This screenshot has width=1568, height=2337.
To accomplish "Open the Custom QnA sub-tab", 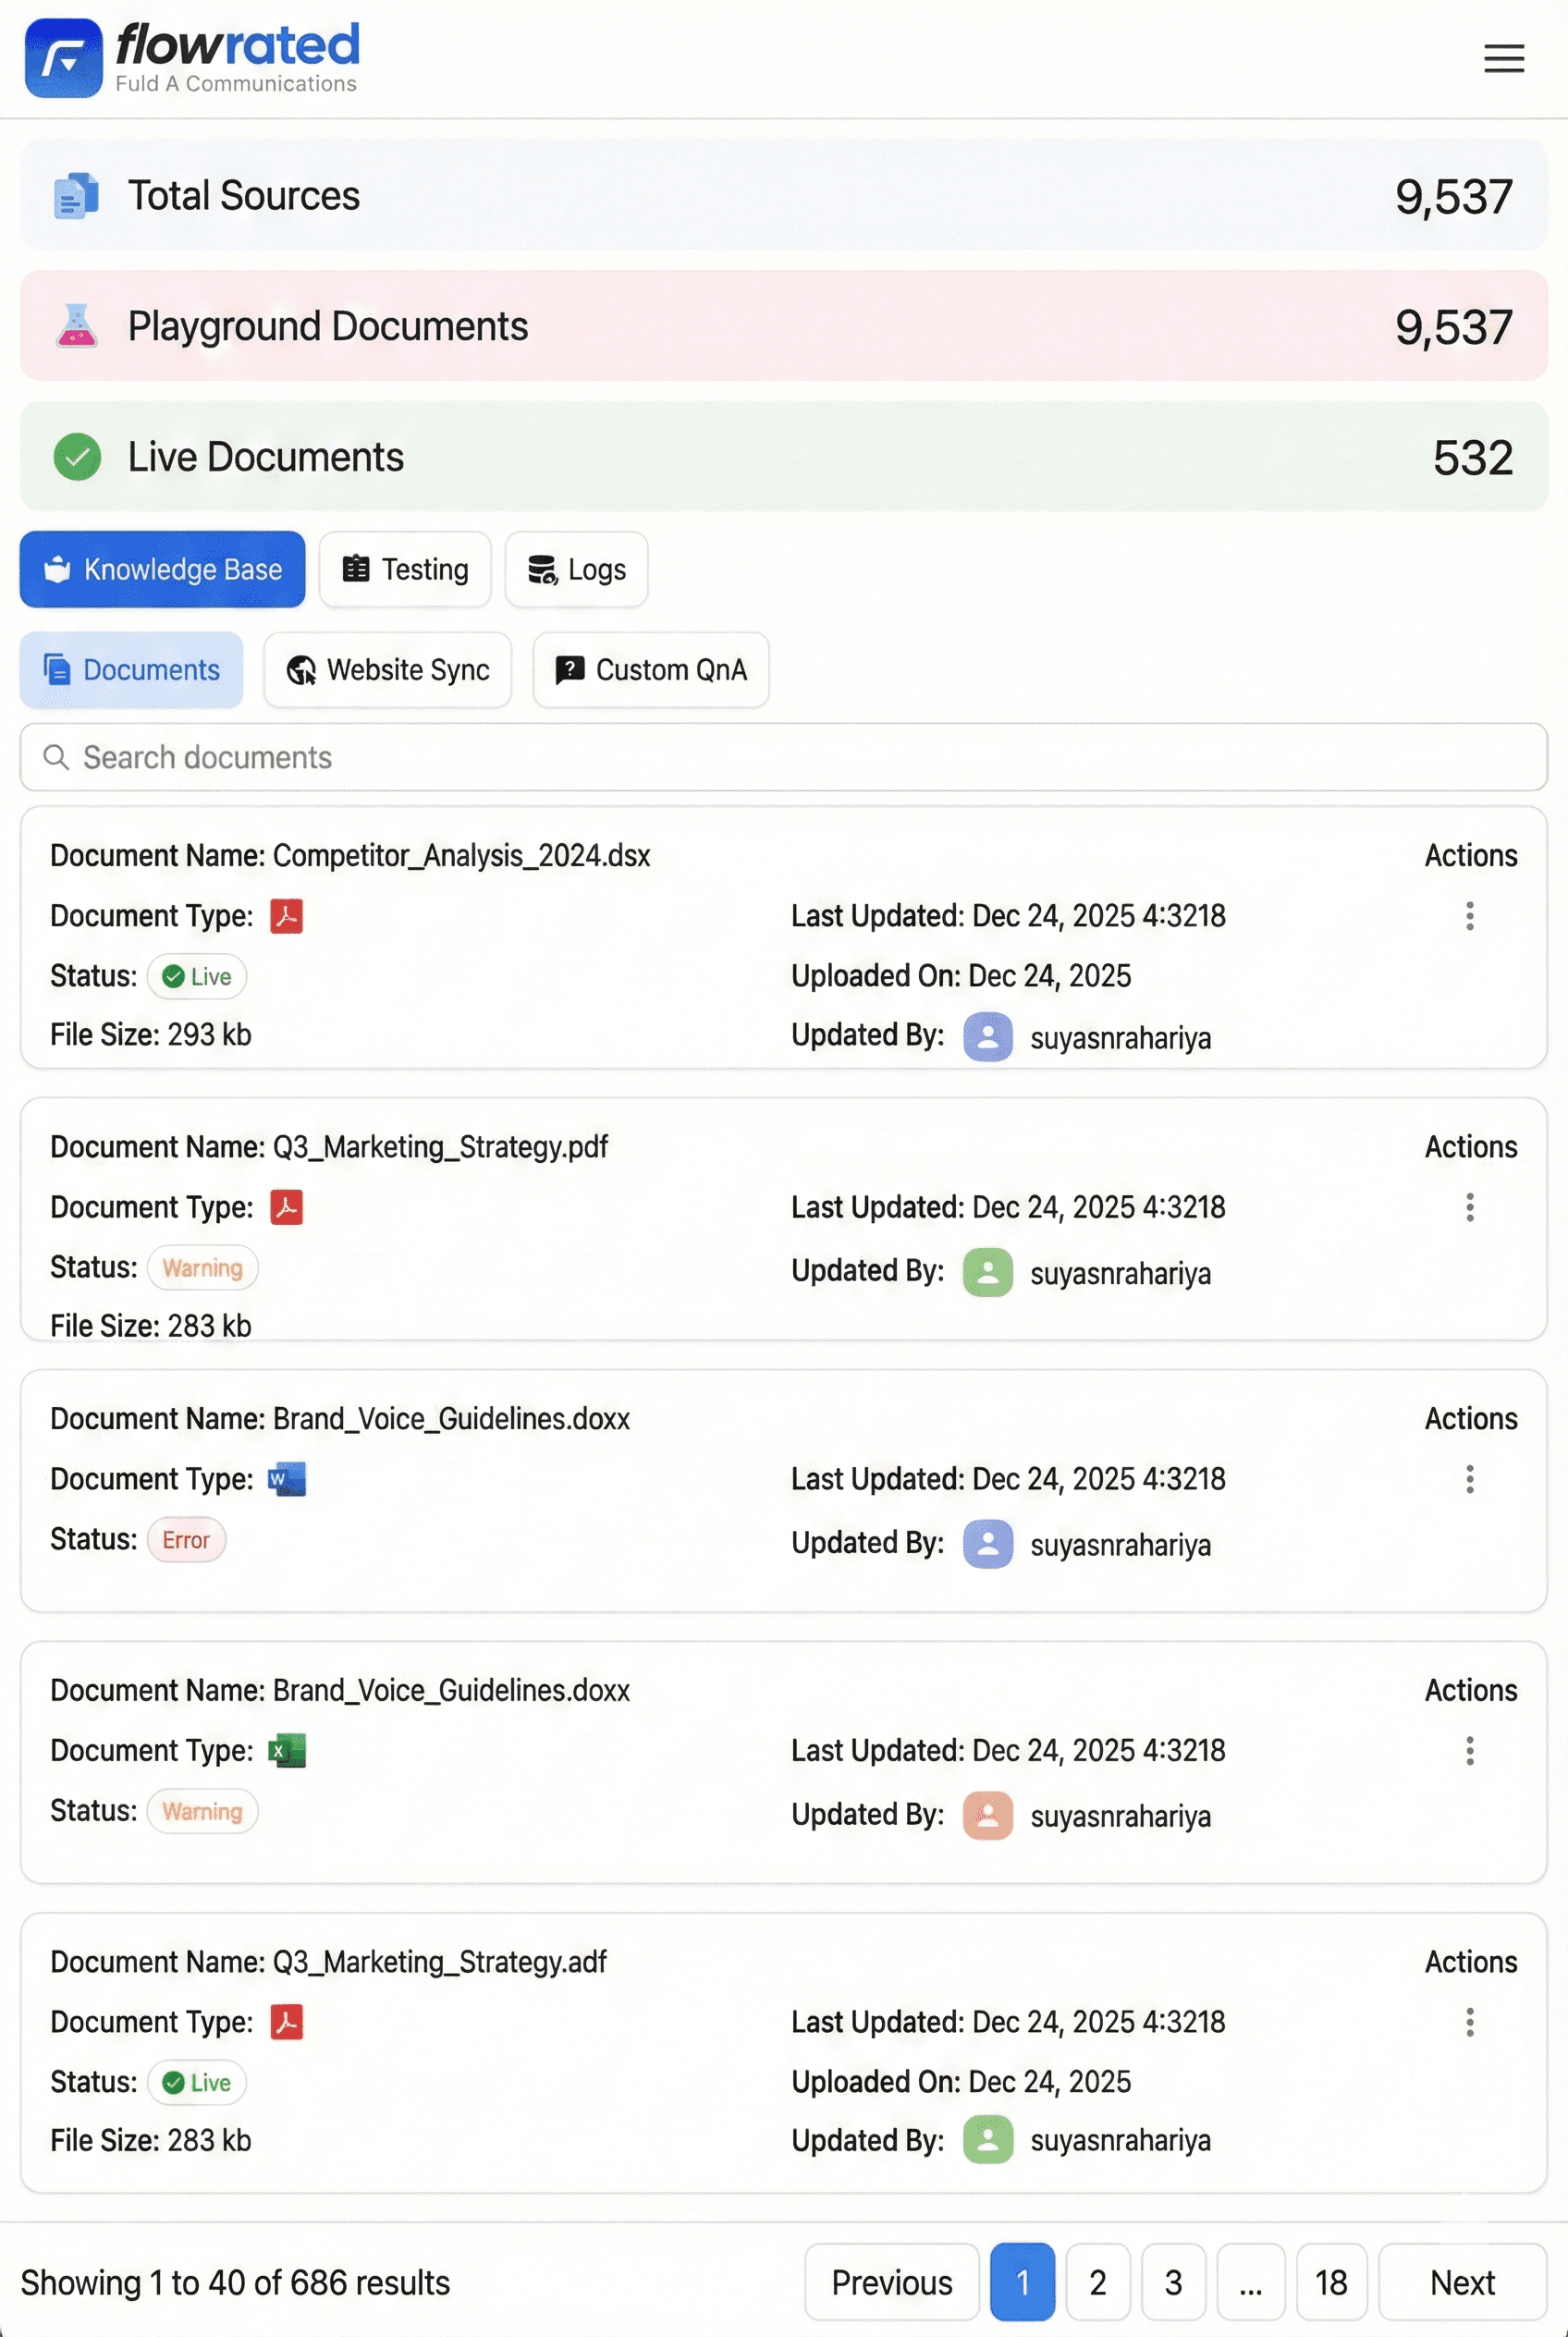I will tap(651, 670).
